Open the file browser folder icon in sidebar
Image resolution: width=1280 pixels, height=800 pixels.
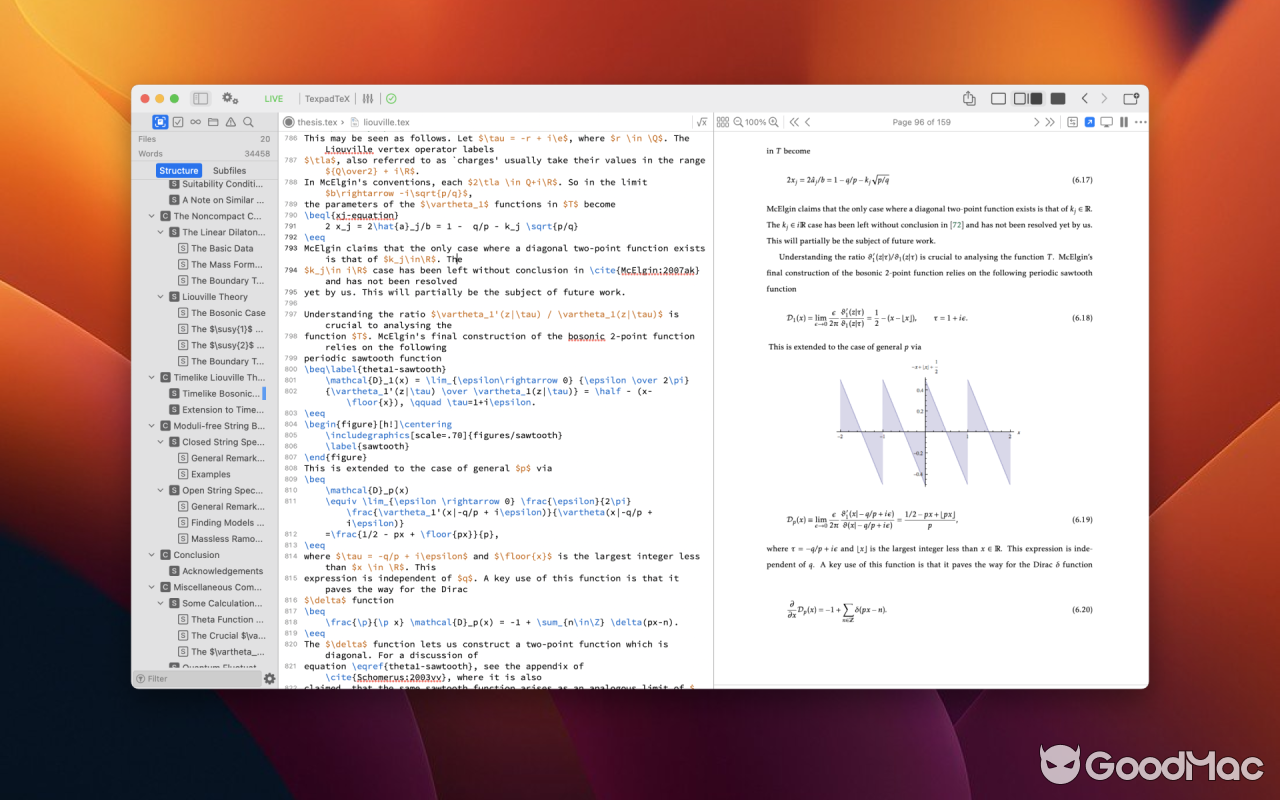(x=212, y=122)
